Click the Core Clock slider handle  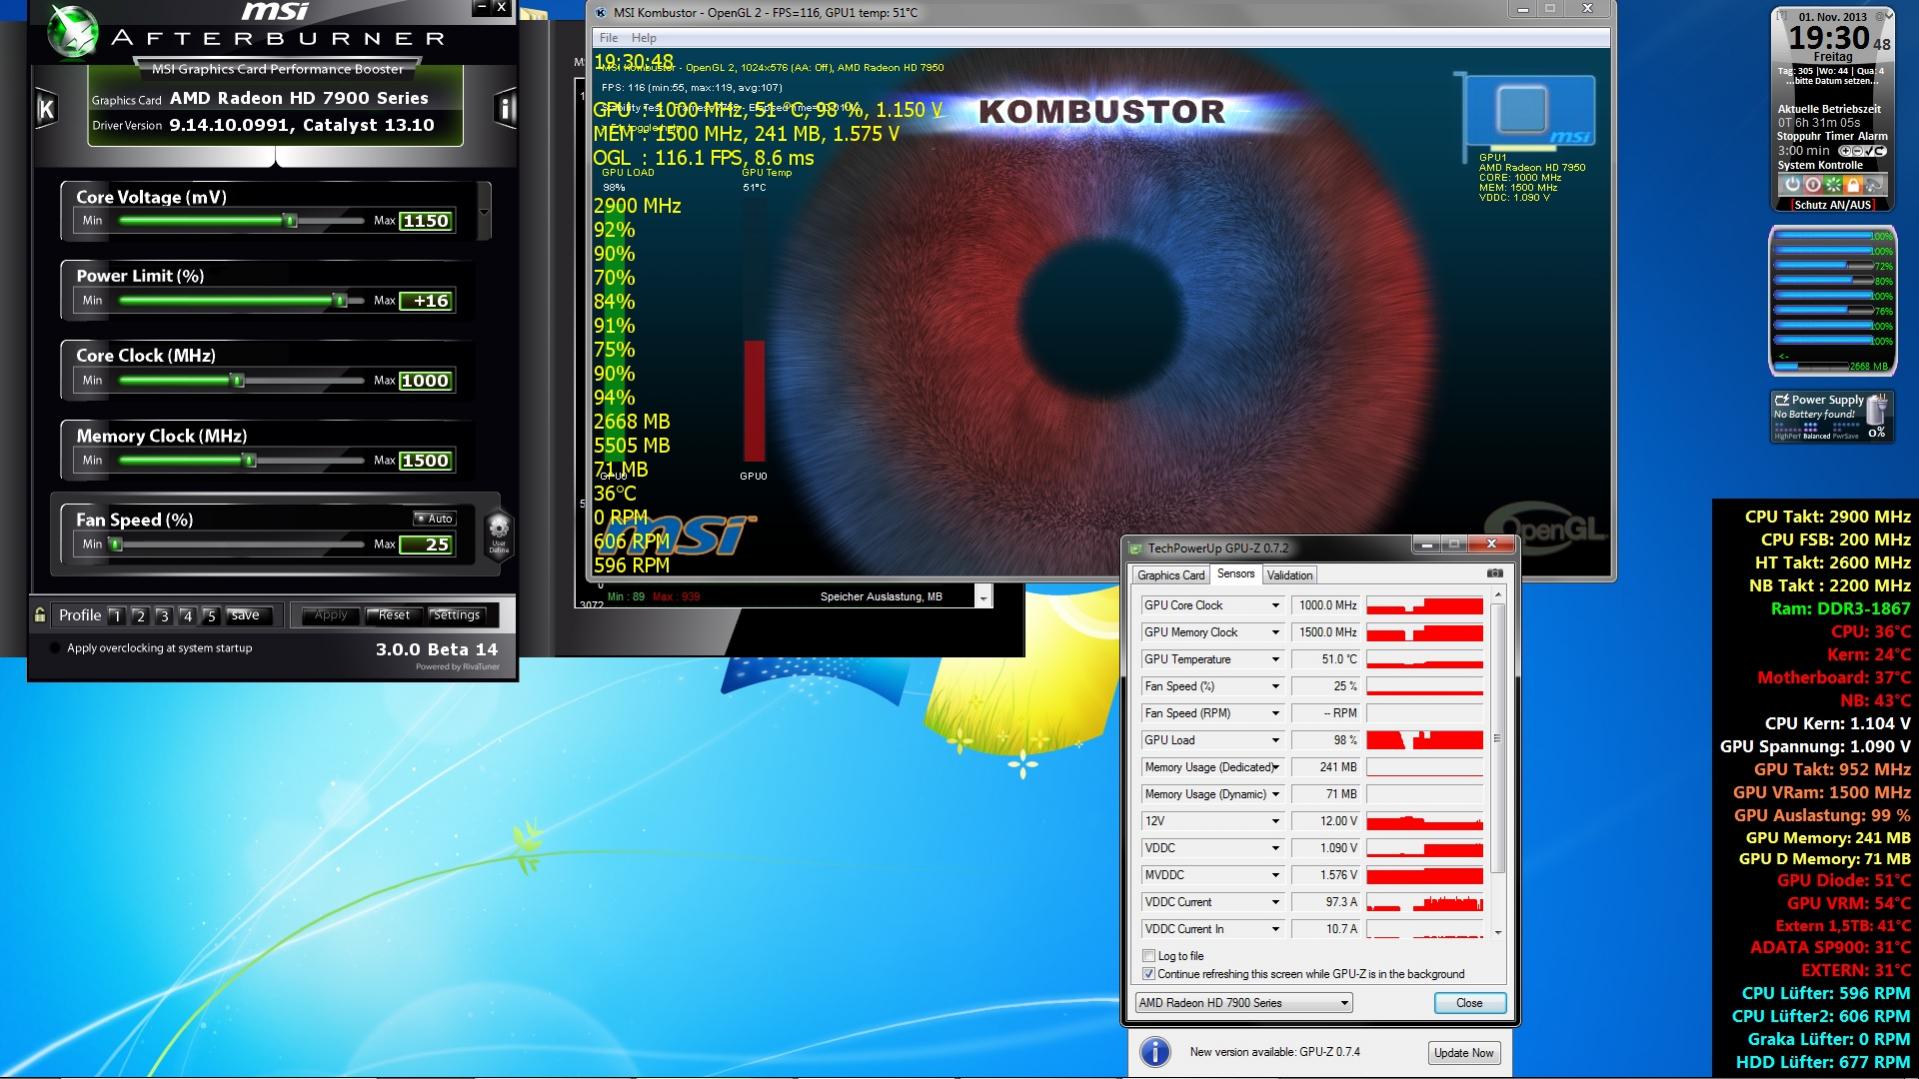coord(238,380)
